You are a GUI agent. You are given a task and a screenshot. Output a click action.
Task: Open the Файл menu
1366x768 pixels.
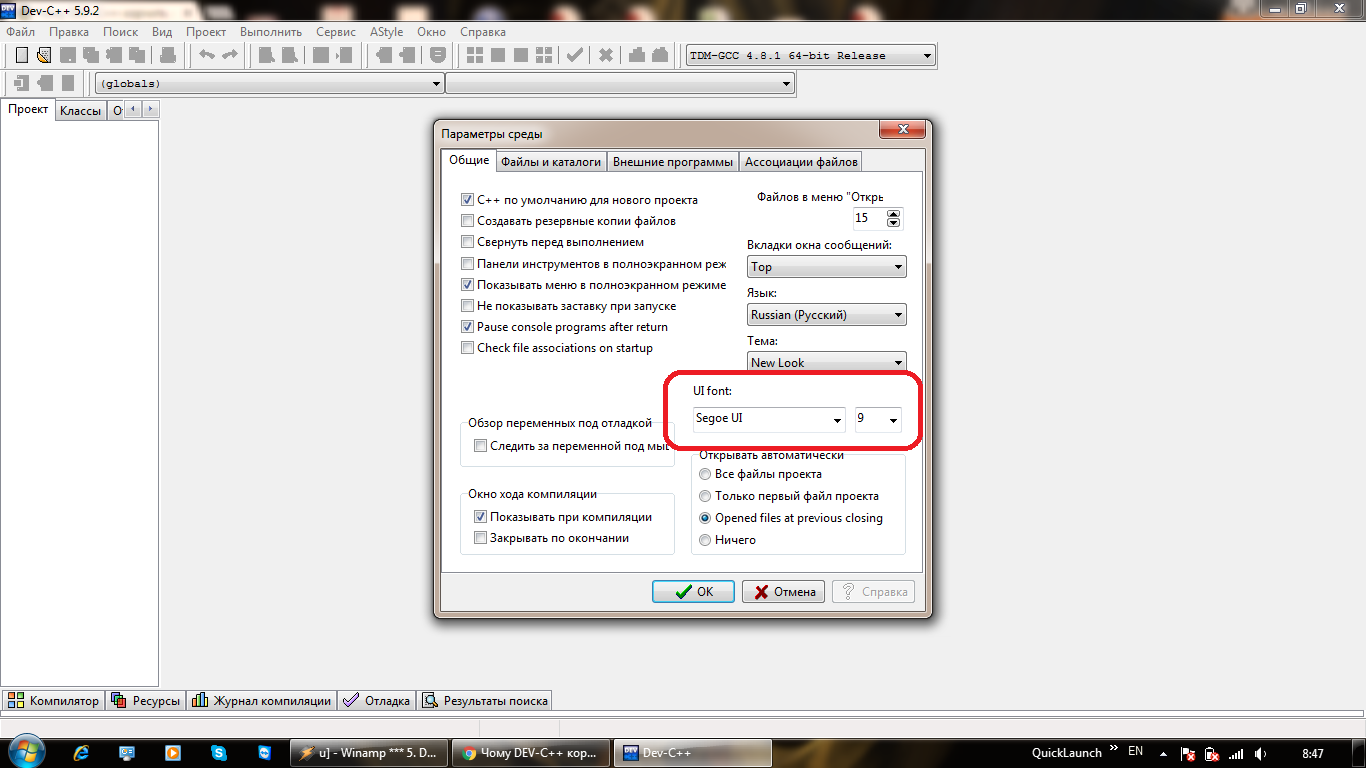[20, 32]
